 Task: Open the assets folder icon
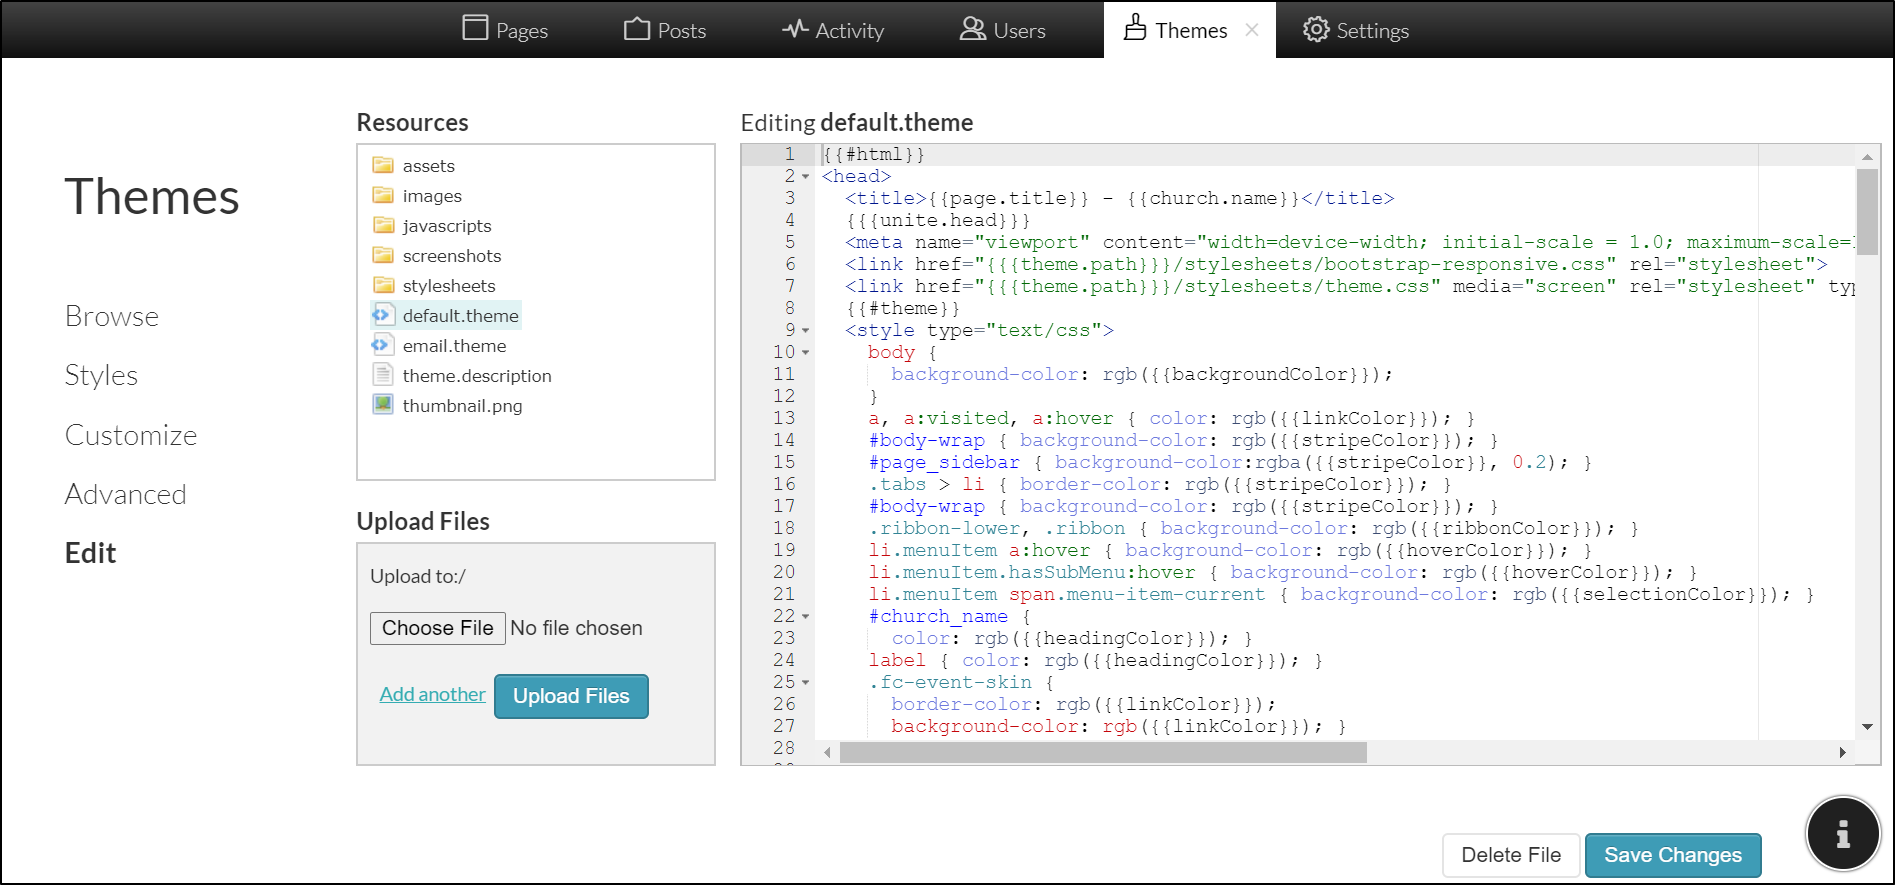click(x=383, y=165)
